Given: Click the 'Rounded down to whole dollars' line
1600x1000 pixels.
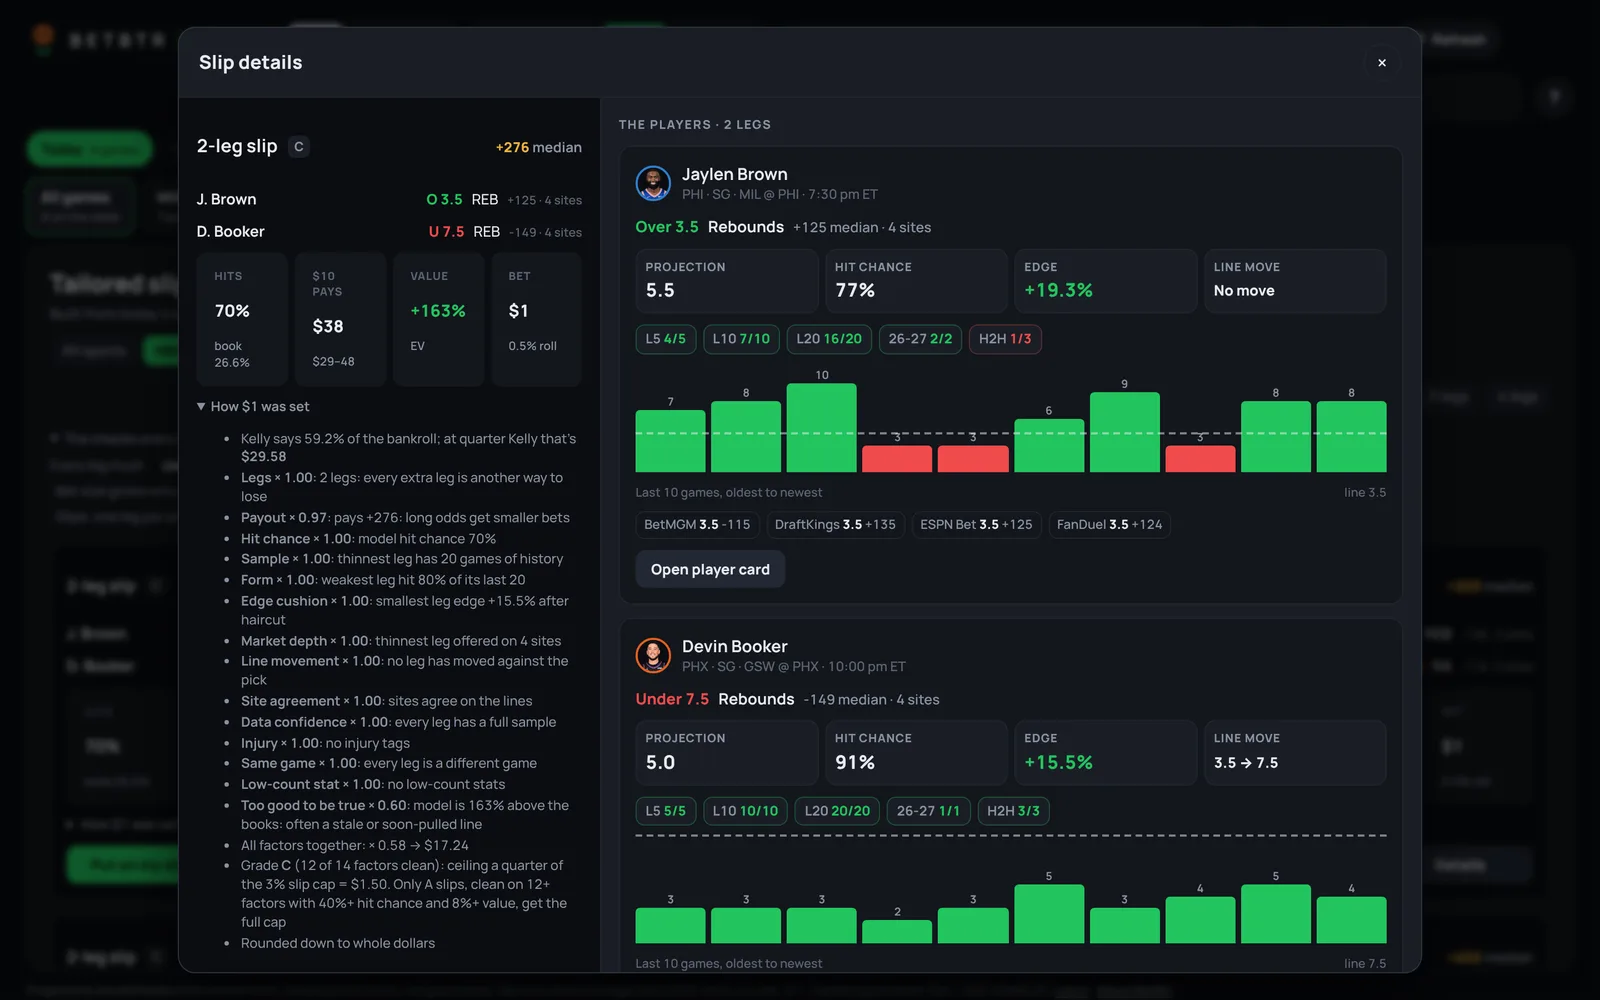Looking at the screenshot, I should click(338, 944).
